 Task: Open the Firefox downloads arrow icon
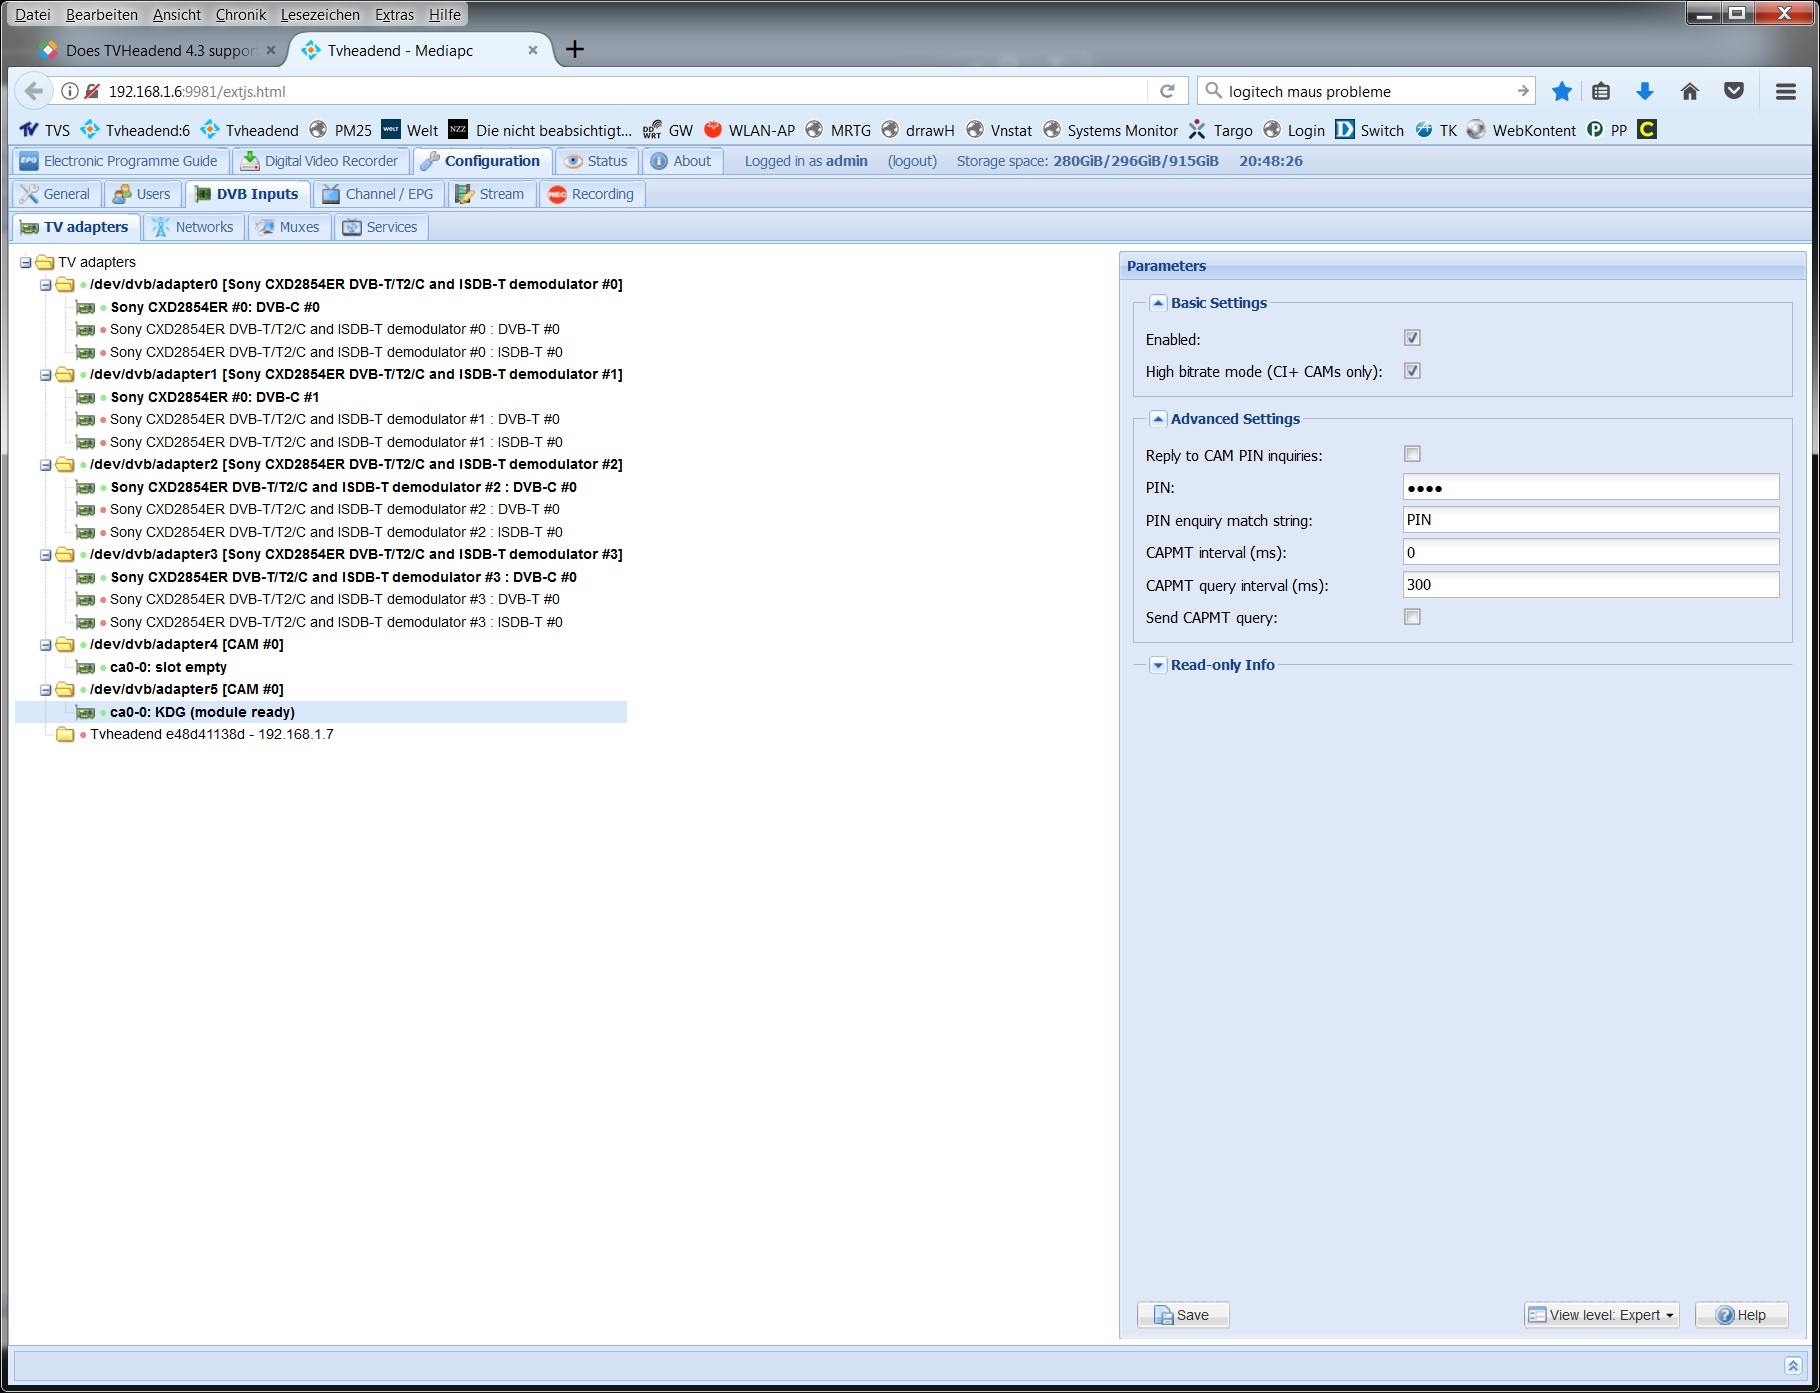[1644, 91]
